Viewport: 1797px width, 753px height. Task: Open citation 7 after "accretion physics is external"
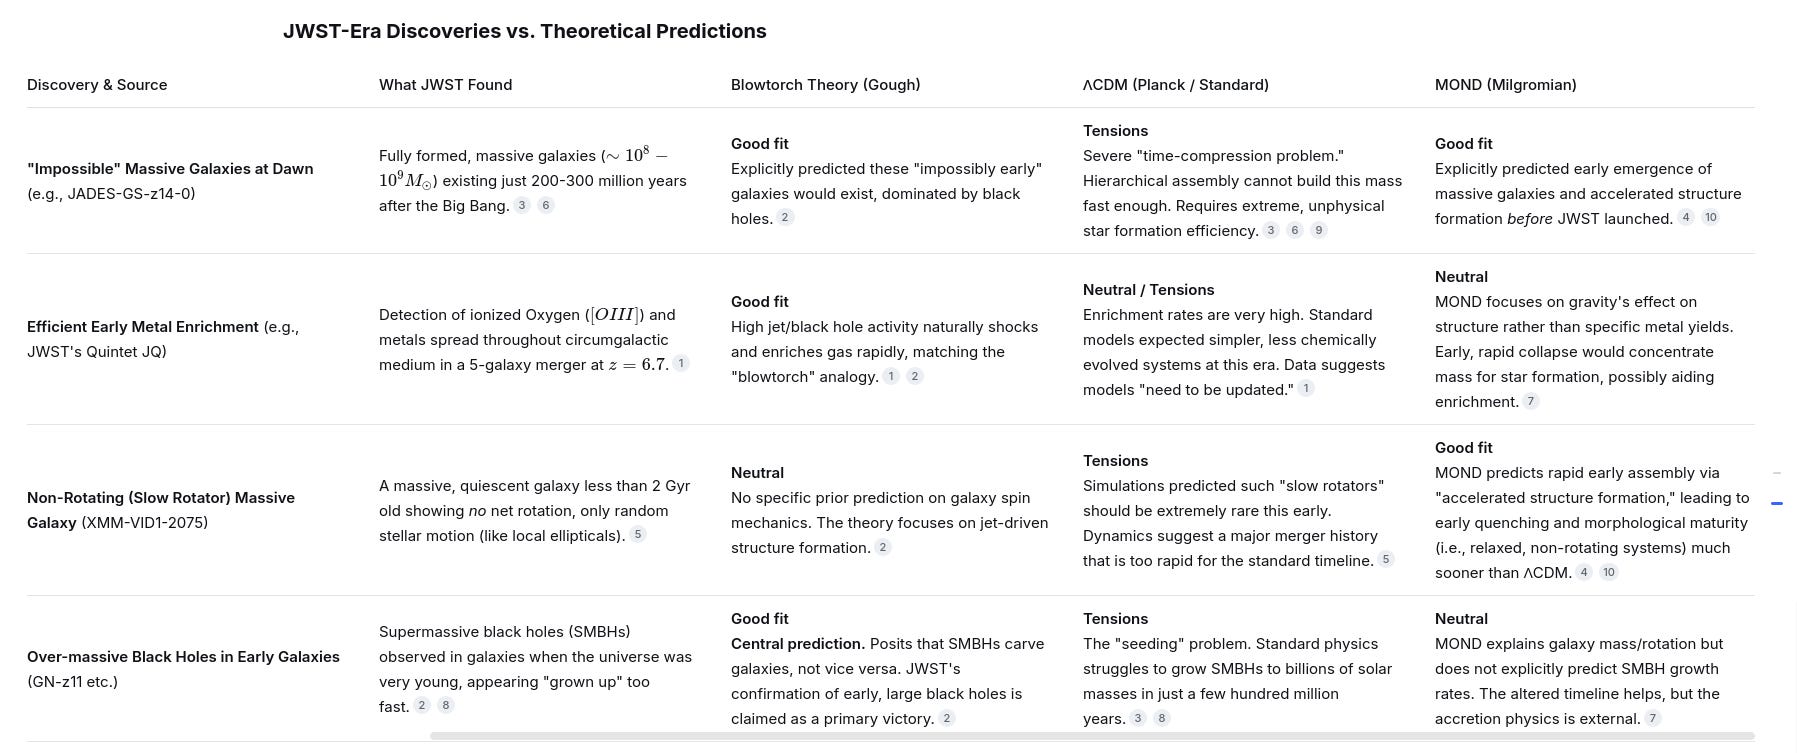1653,717
